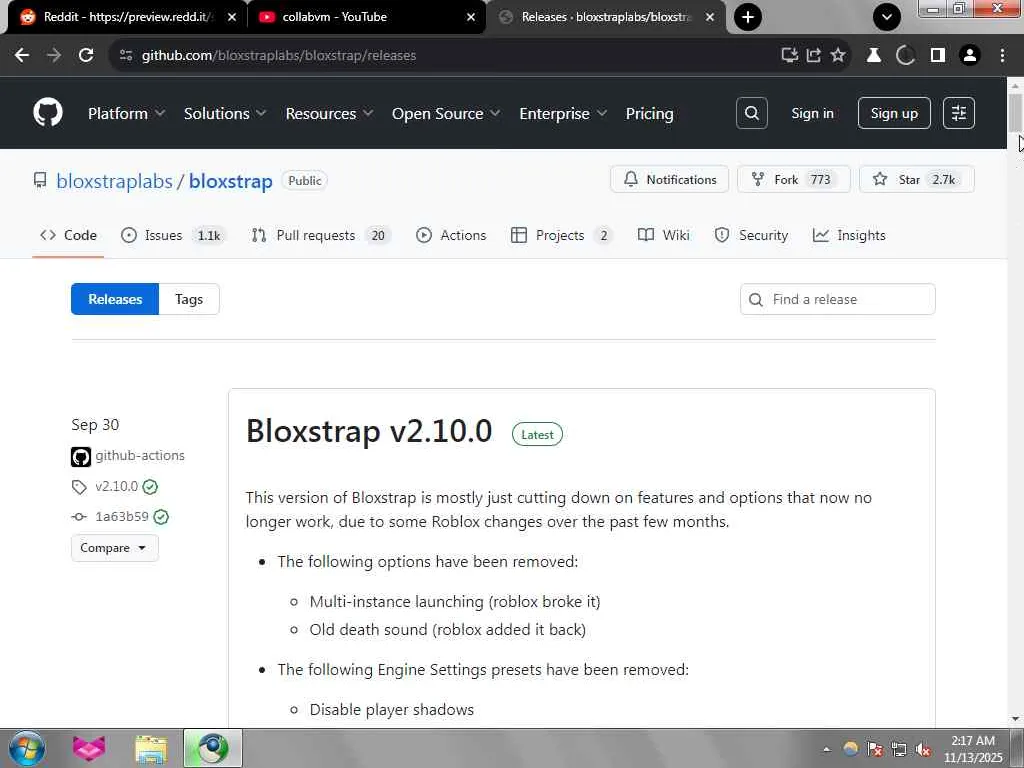Click the verified checkmark next to commit 1a63b59

161,517
